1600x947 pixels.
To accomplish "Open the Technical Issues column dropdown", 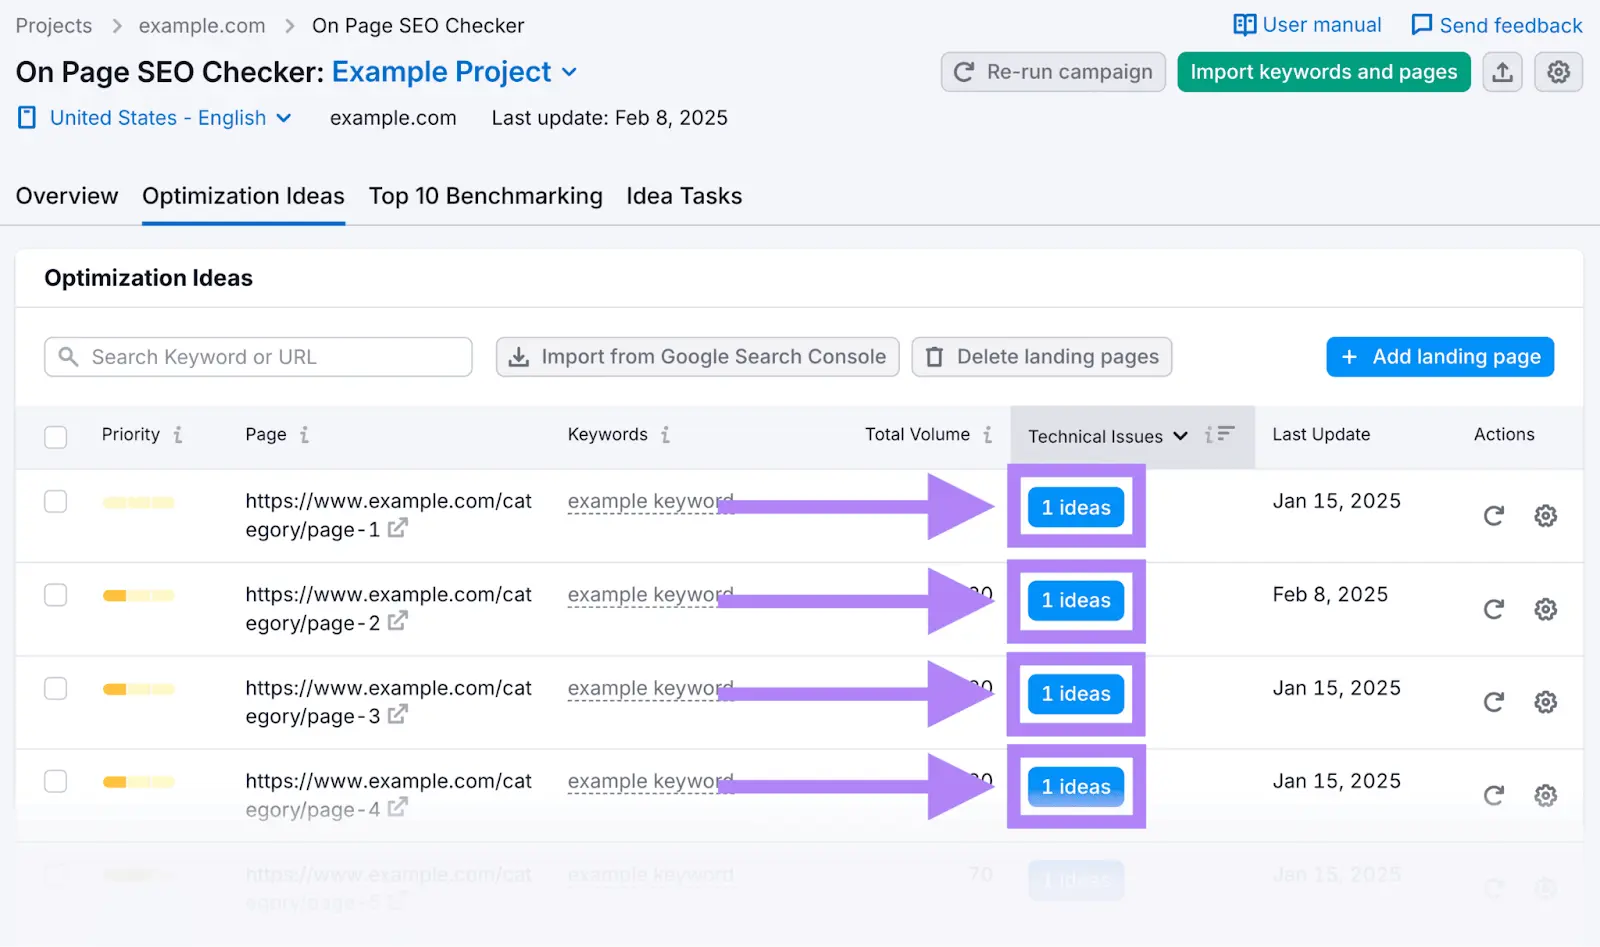I will [1180, 436].
